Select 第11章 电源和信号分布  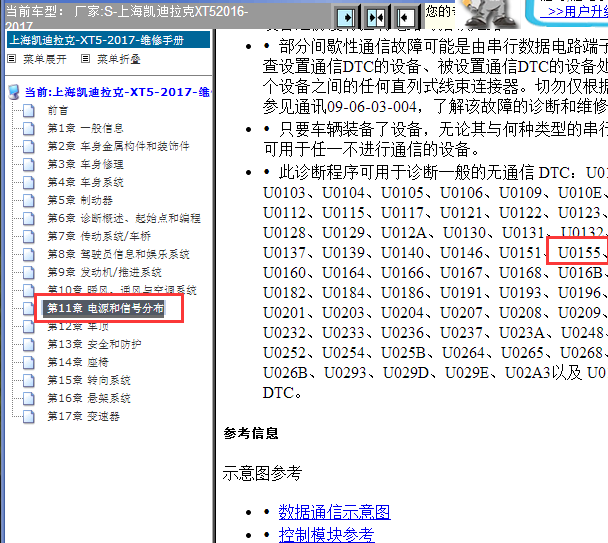point(104,308)
